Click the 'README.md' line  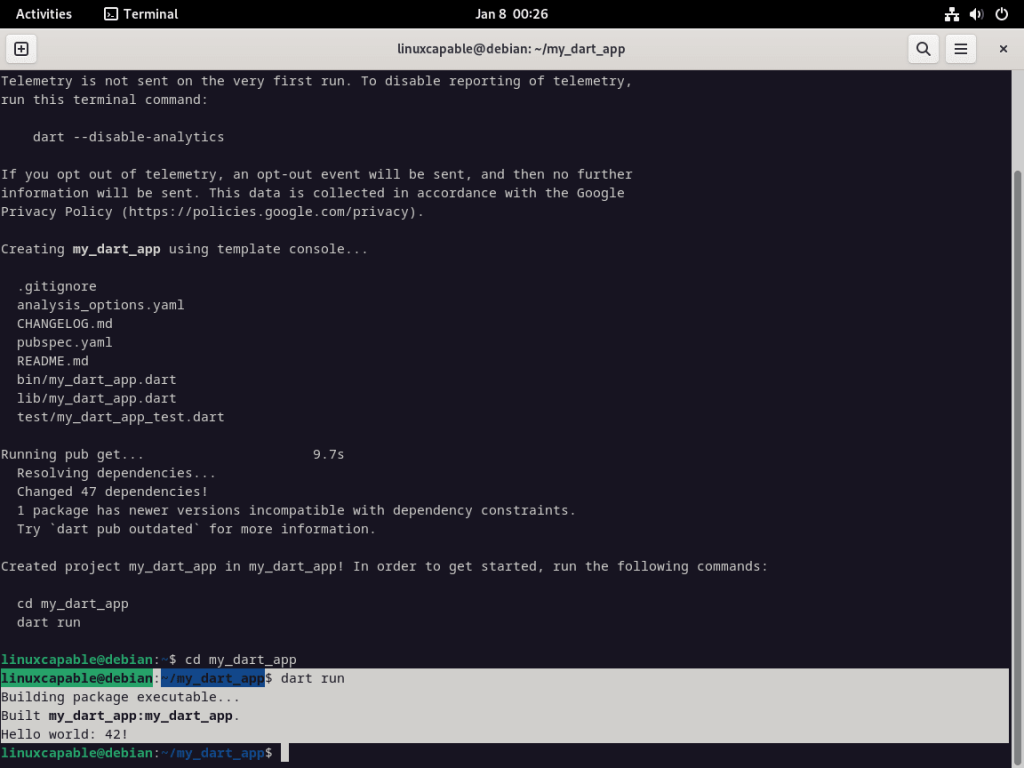coord(53,360)
